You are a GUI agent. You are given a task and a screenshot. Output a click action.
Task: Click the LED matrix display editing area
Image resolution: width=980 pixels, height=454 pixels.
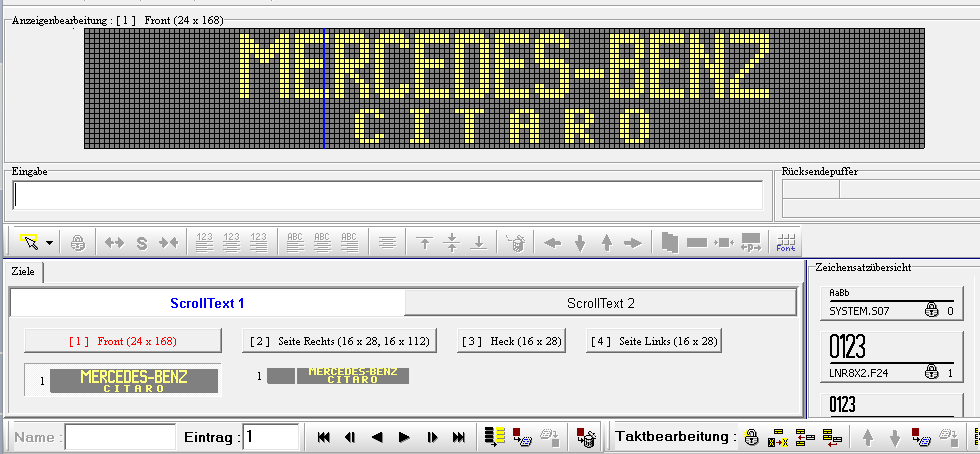504,88
